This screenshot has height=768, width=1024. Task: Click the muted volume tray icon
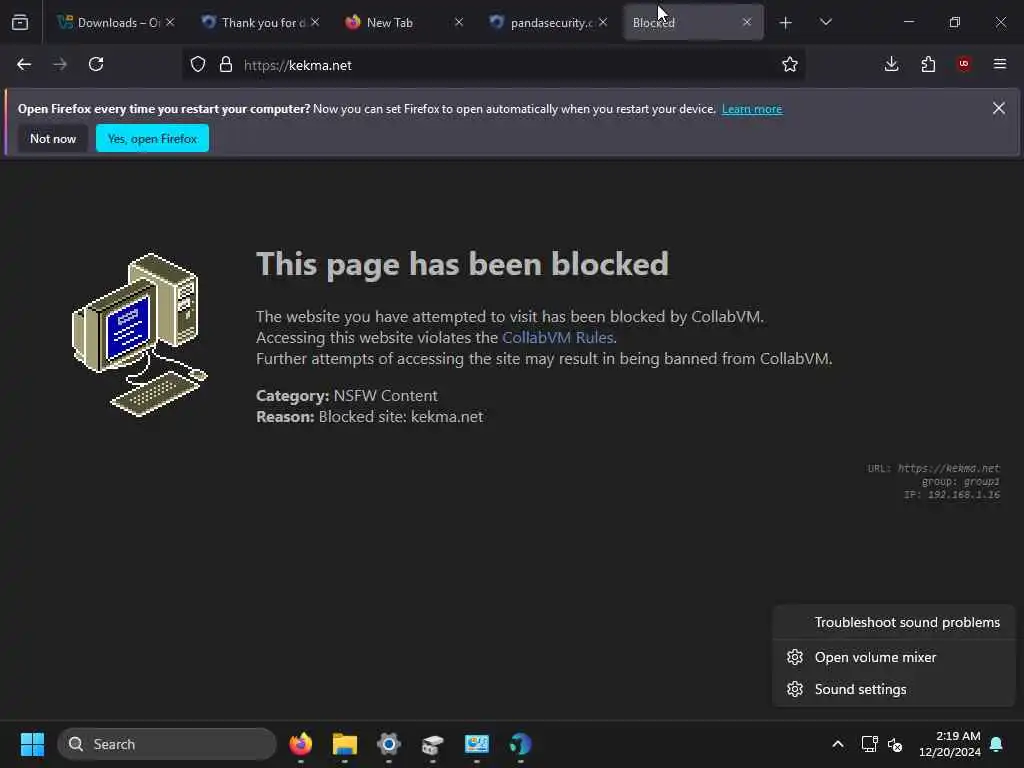tap(895, 744)
